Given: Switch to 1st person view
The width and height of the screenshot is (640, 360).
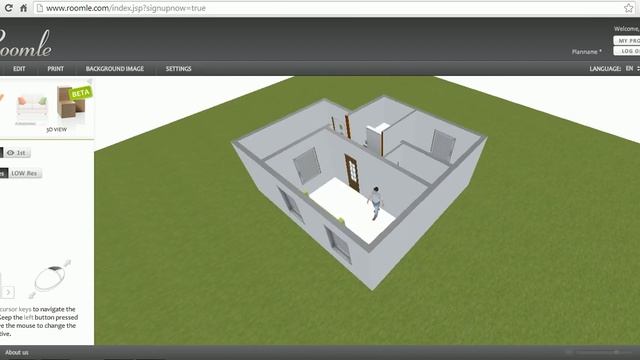Looking at the screenshot, I should tap(17, 153).
